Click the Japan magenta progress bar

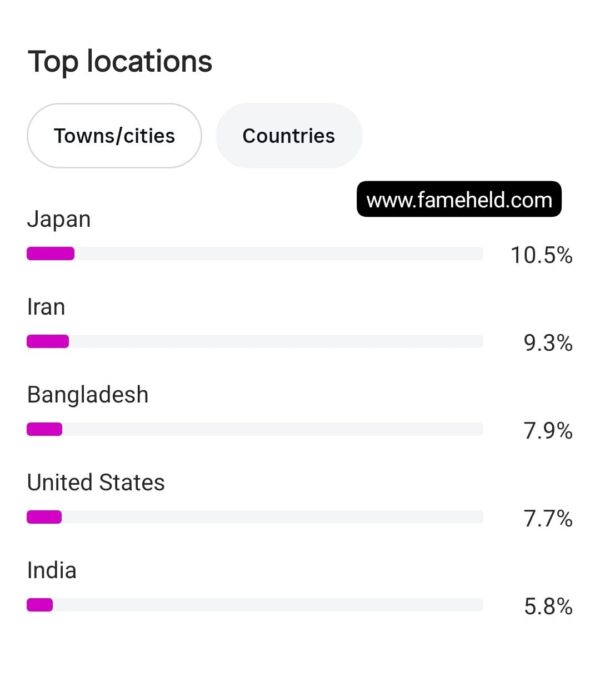point(50,253)
